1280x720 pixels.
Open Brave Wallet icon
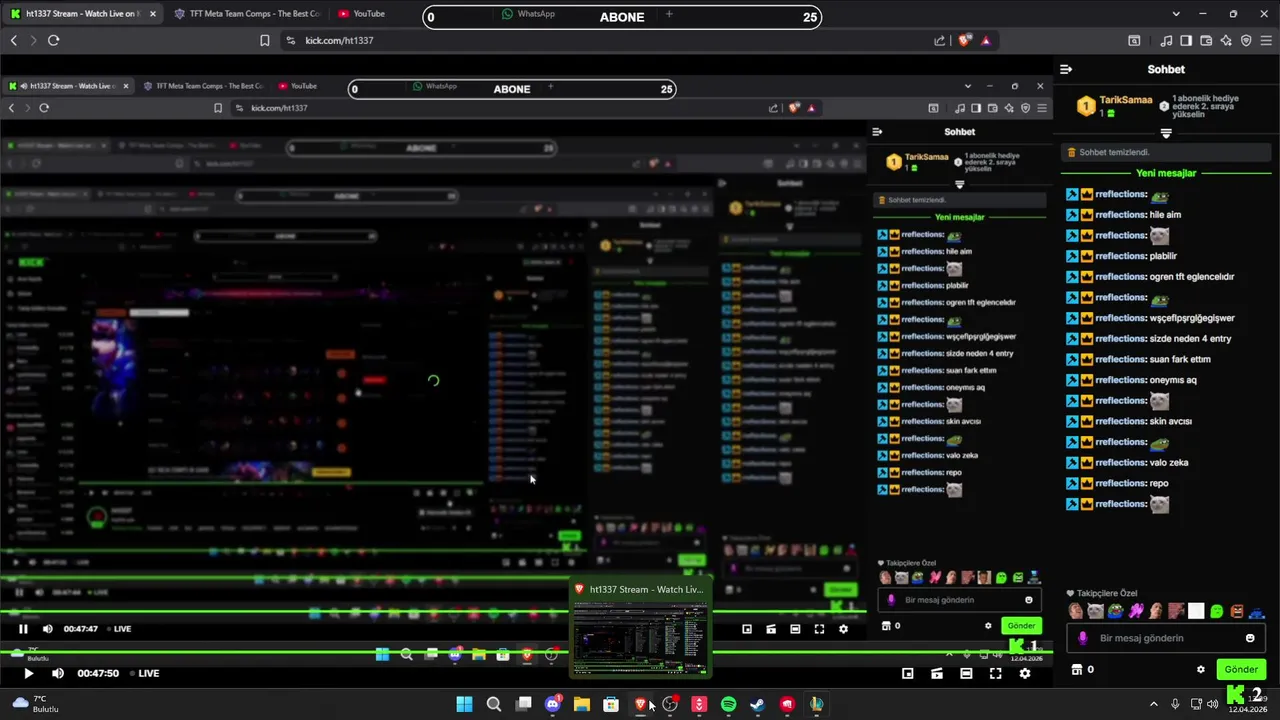pyautogui.click(x=1206, y=41)
